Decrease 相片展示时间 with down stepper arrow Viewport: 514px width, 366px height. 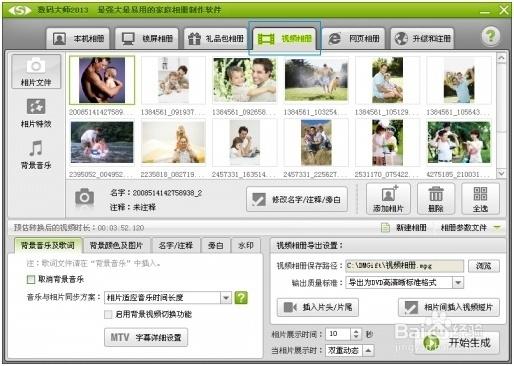[x=356, y=337]
